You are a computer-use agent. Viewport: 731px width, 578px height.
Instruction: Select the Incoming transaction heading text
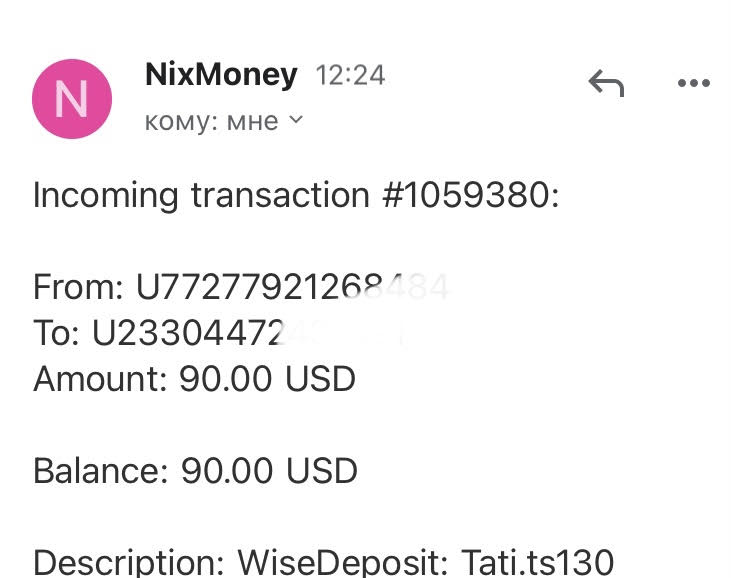point(200,195)
